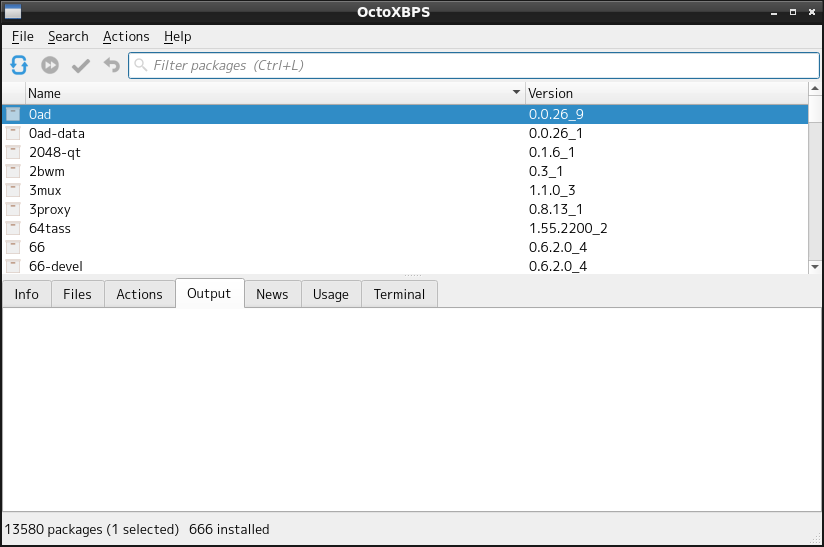The height and width of the screenshot is (547, 824).
Task: Click the splitter handle above tabs
Action: click(413, 275)
